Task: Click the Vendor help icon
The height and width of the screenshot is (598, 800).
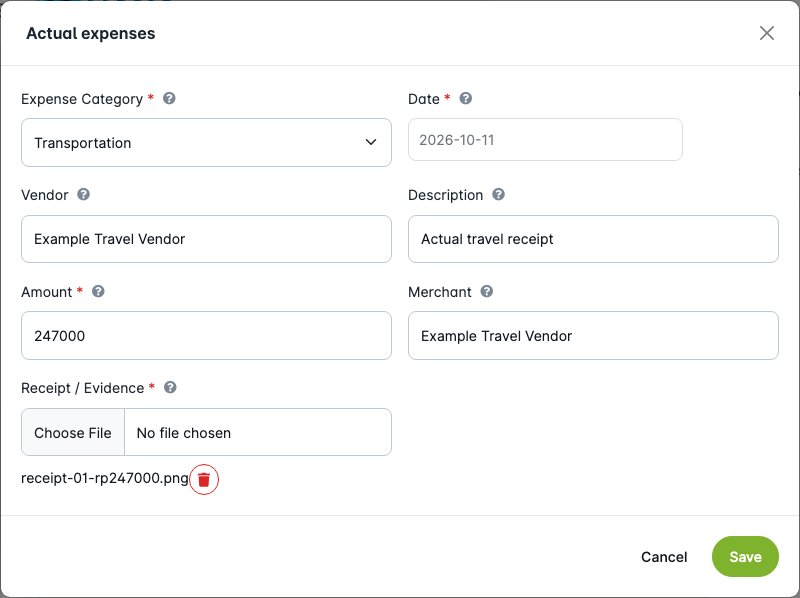Action: pos(84,194)
